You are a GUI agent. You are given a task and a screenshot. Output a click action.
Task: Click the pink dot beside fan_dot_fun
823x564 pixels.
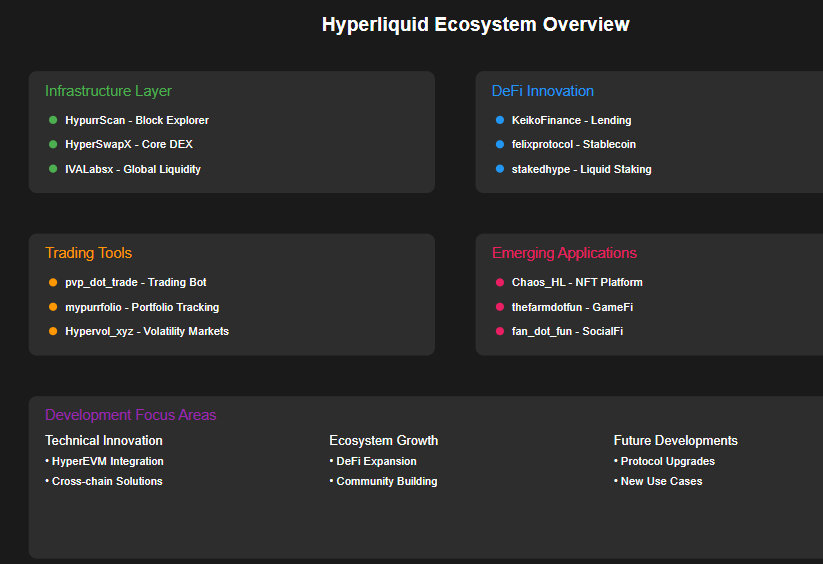coord(500,331)
